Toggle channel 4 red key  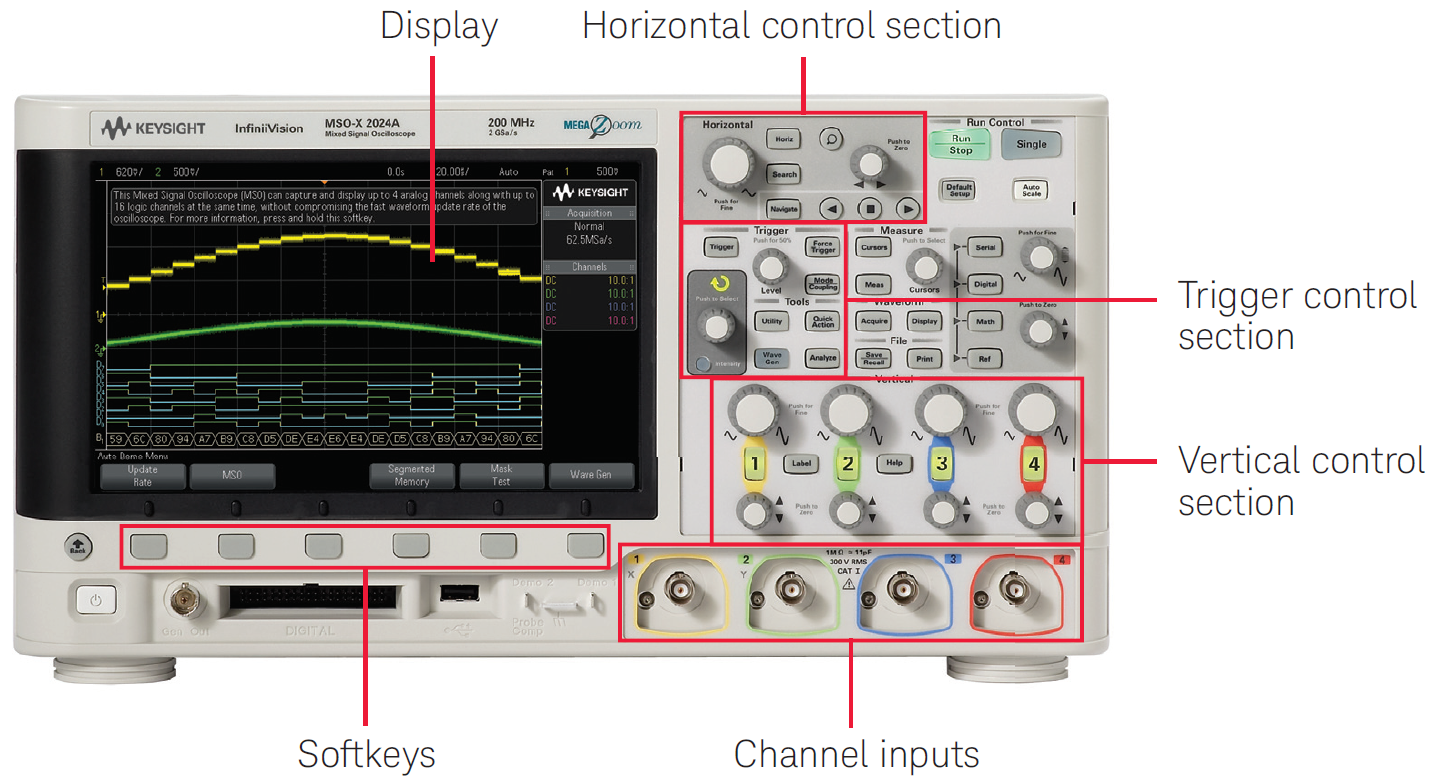coord(1033,464)
